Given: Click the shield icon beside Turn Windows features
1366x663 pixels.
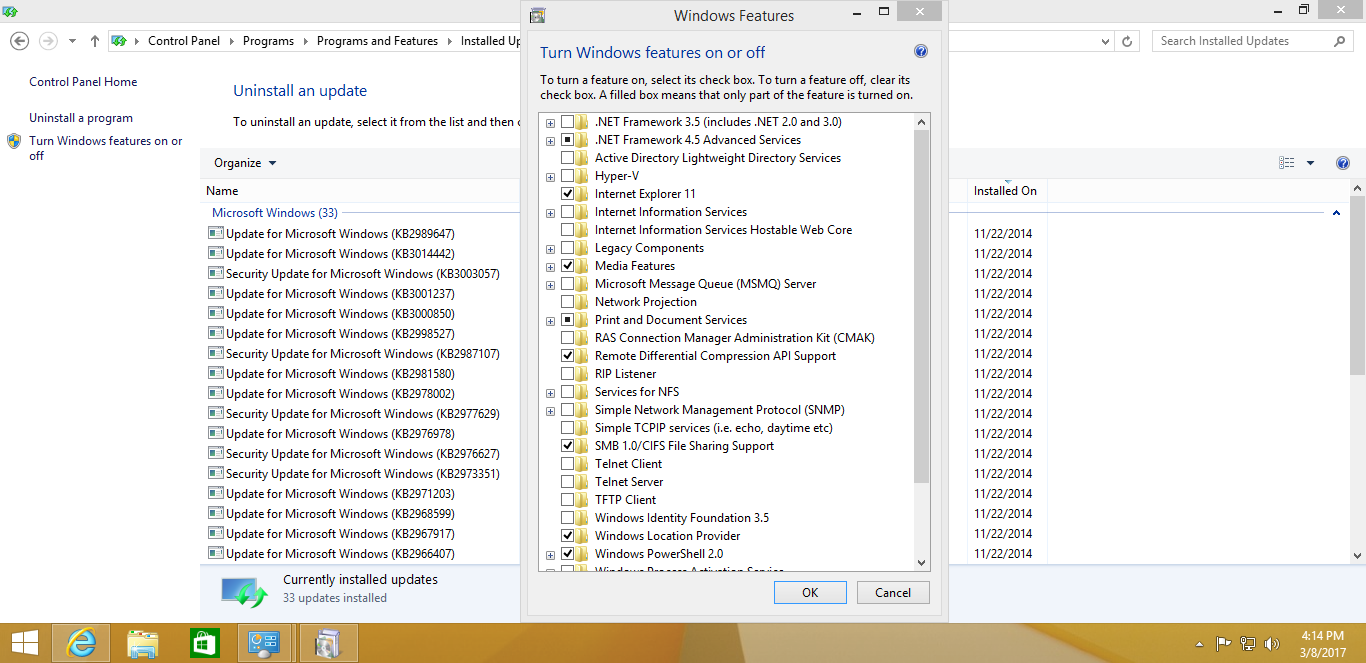Looking at the screenshot, I should click(14, 141).
